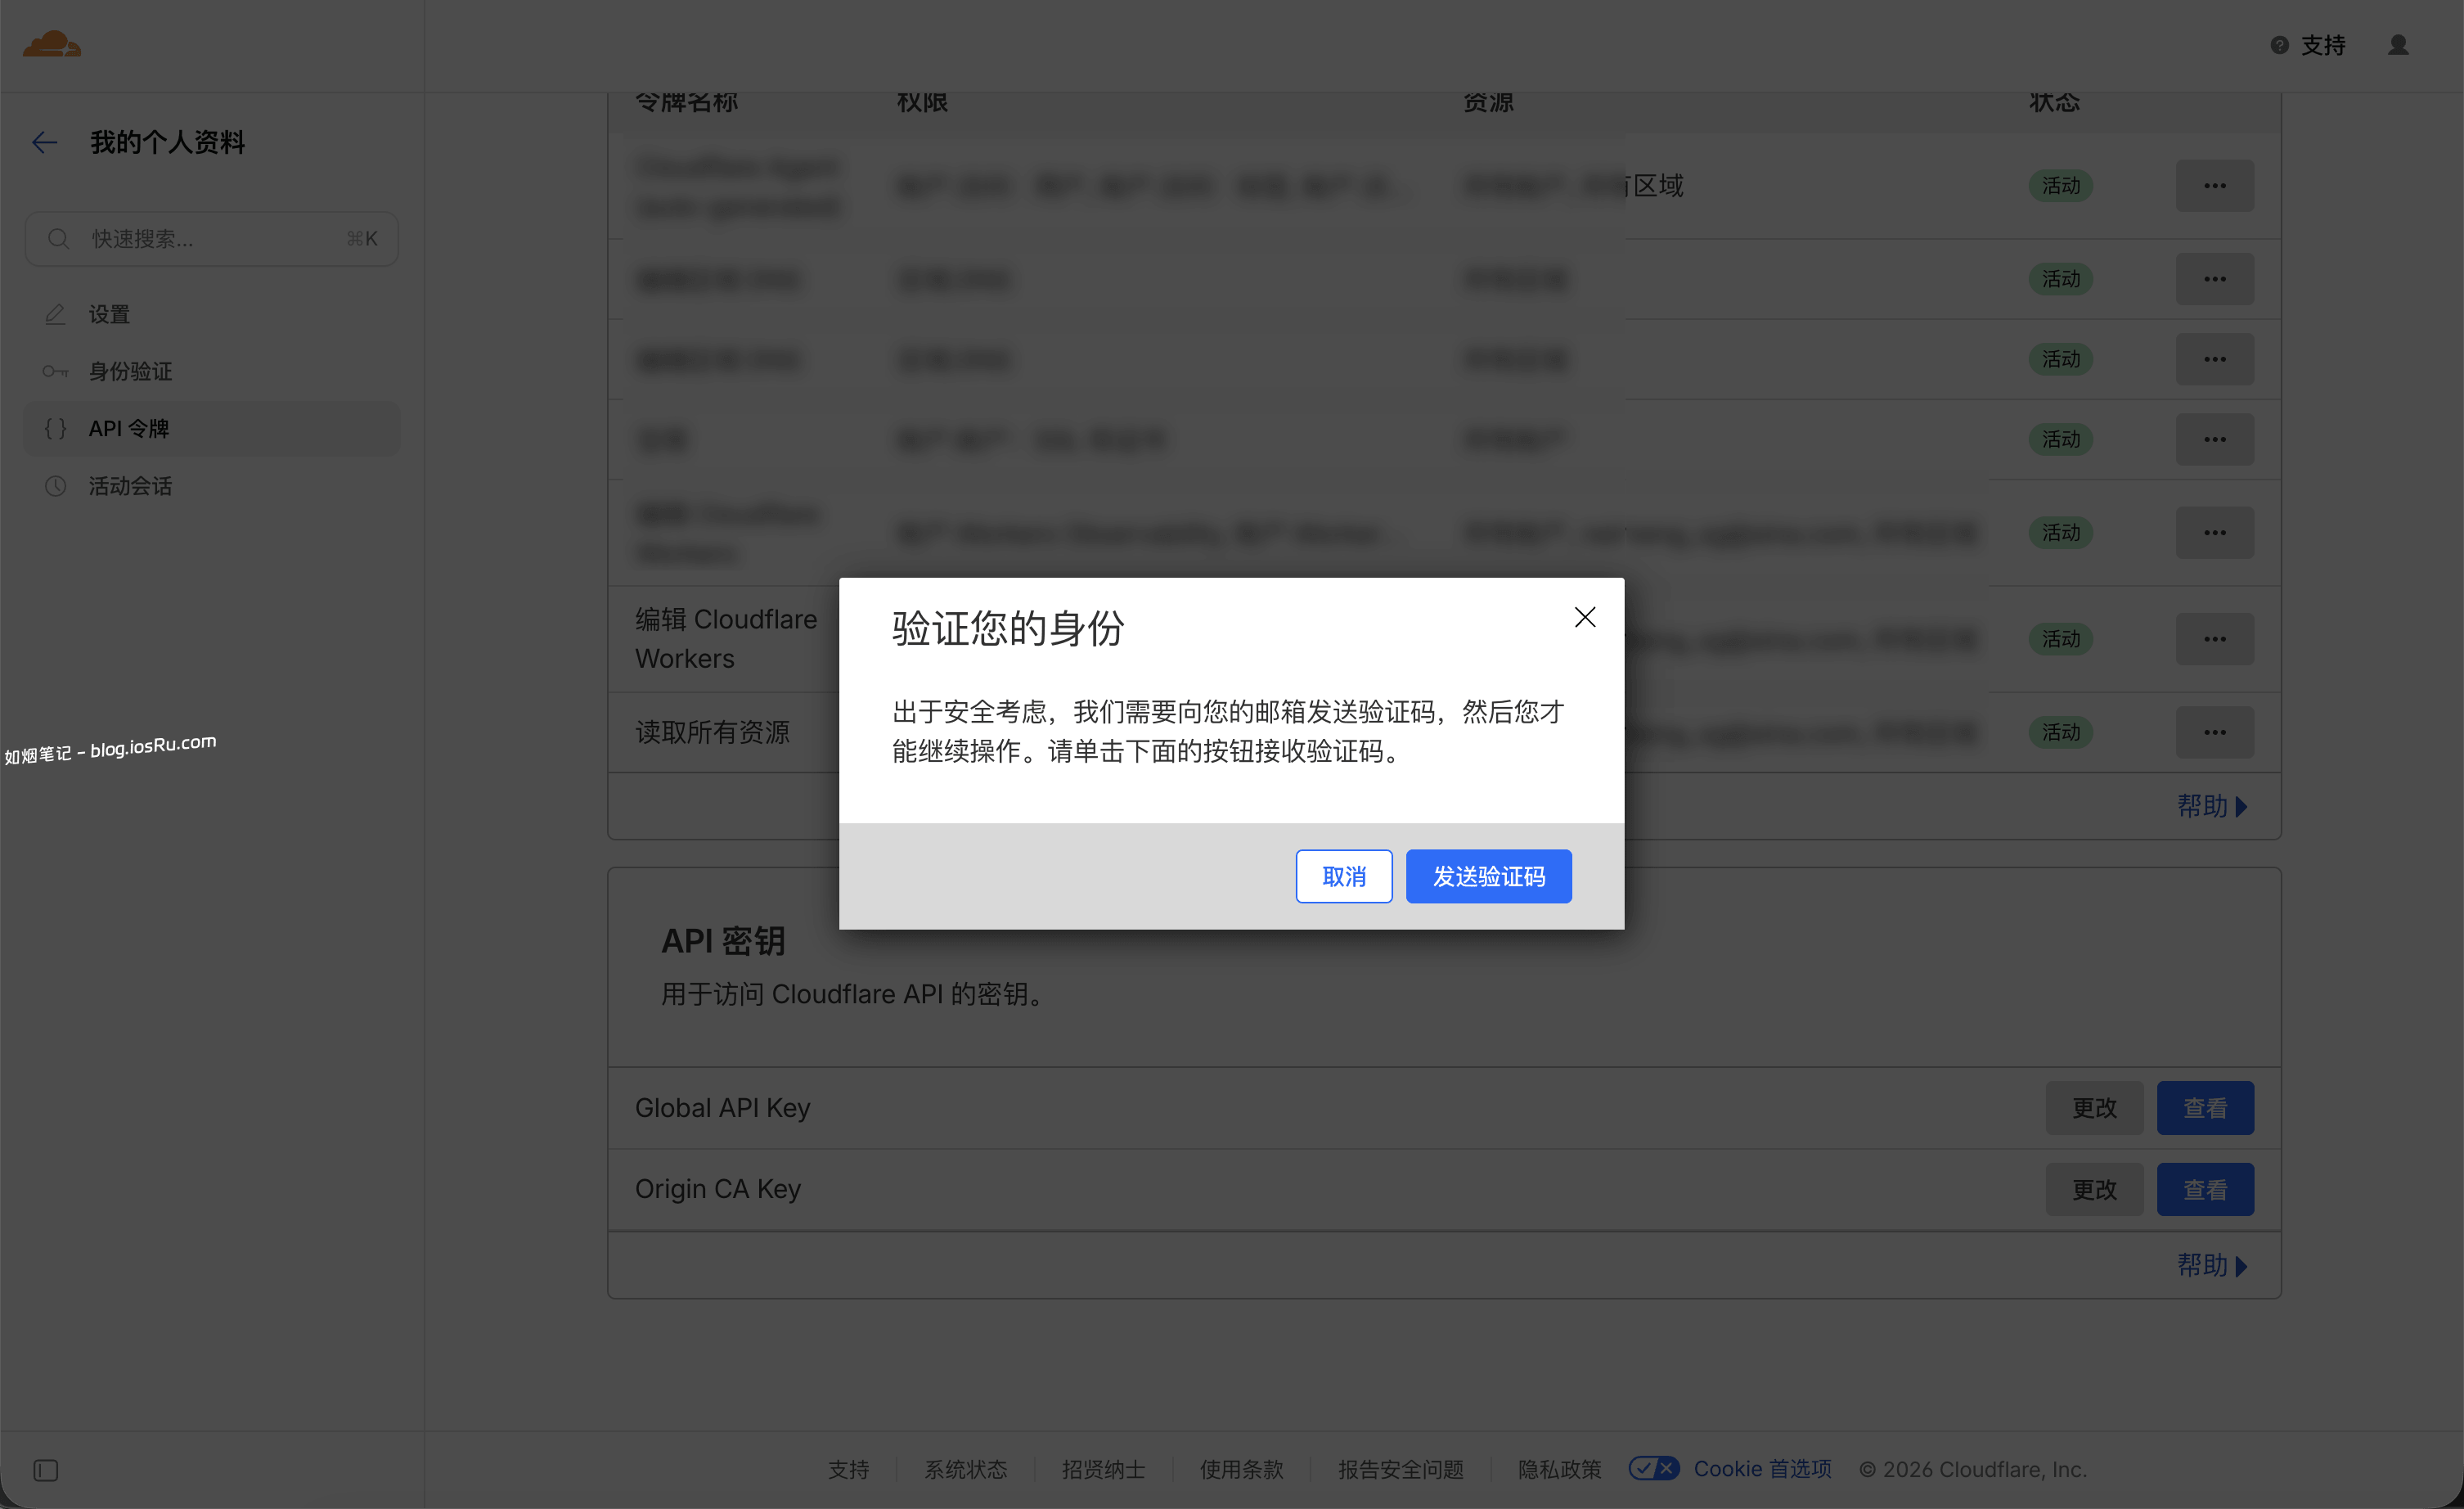Open the 报告安全问题 footer link
Viewport: 2464px width, 1509px height.
(x=1401, y=1470)
